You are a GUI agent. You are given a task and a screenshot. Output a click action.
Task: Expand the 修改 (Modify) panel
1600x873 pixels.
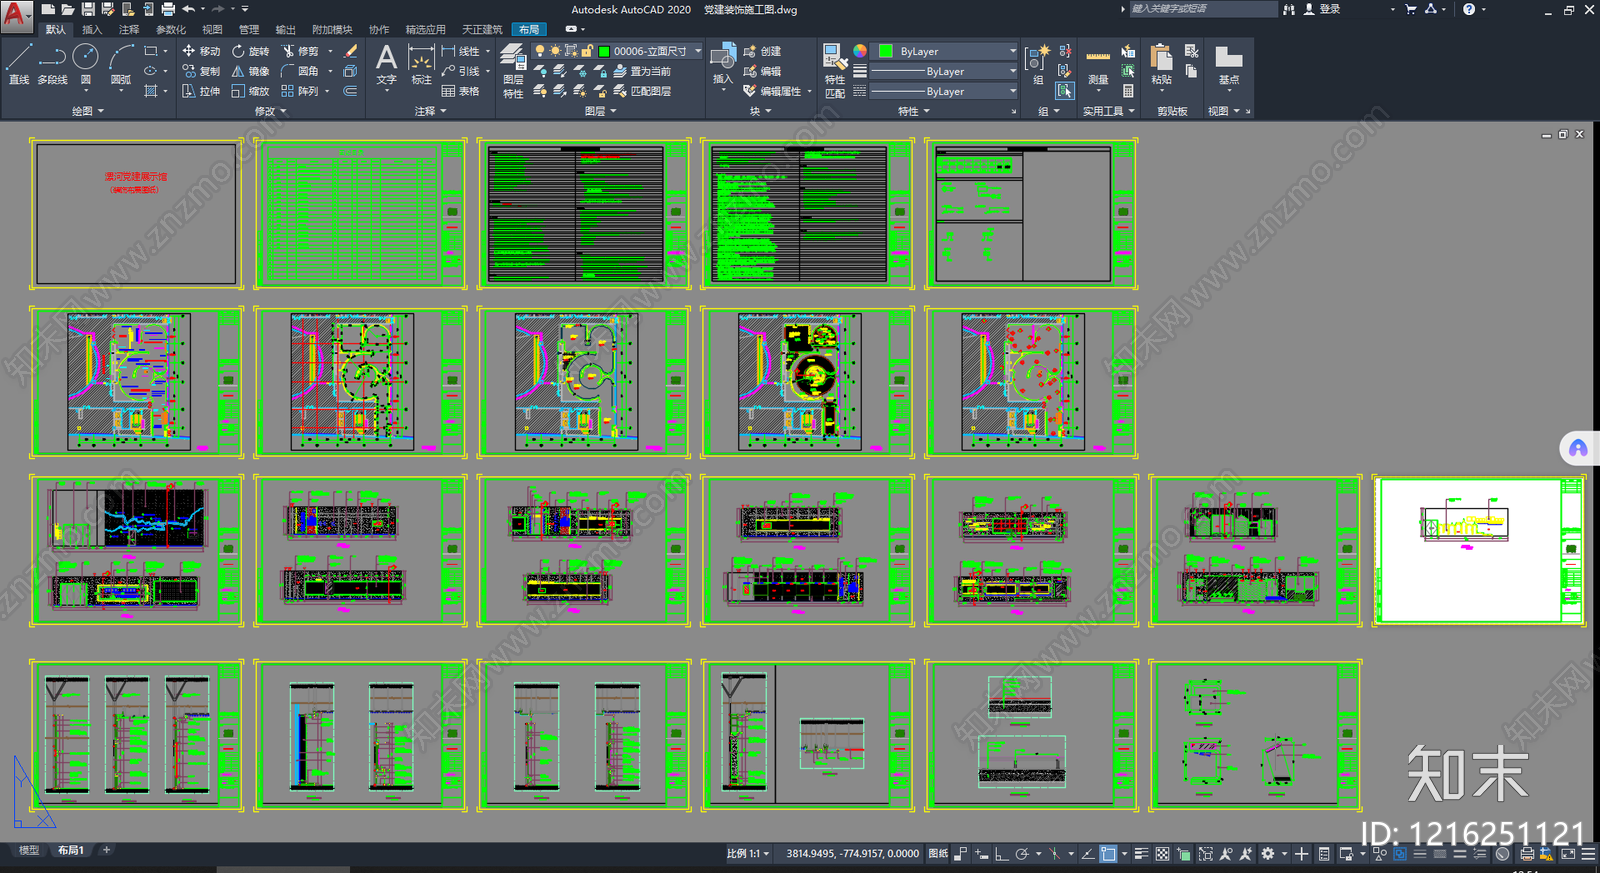pyautogui.click(x=271, y=111)
